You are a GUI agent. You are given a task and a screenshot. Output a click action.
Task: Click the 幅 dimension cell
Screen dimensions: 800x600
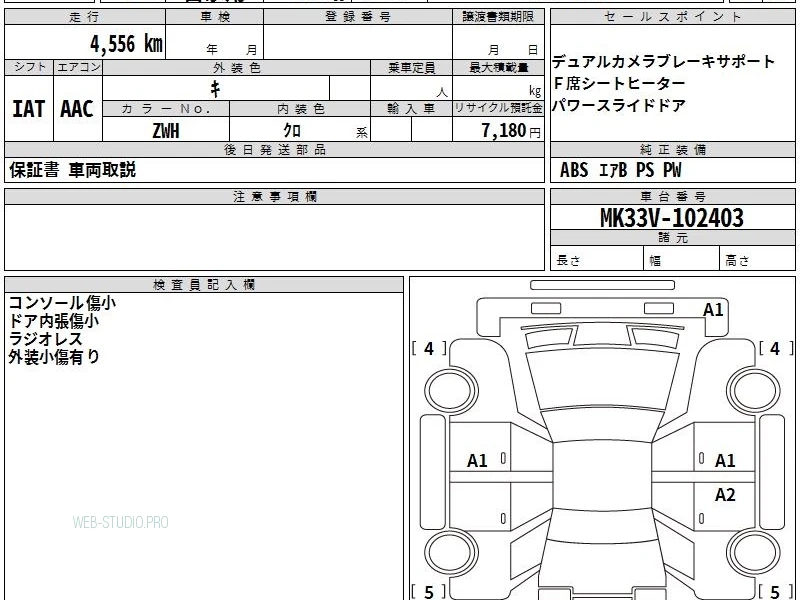coord(682,258)
